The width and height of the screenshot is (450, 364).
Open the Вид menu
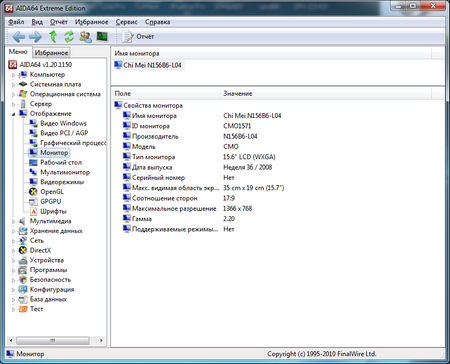(x=37, y=22)
